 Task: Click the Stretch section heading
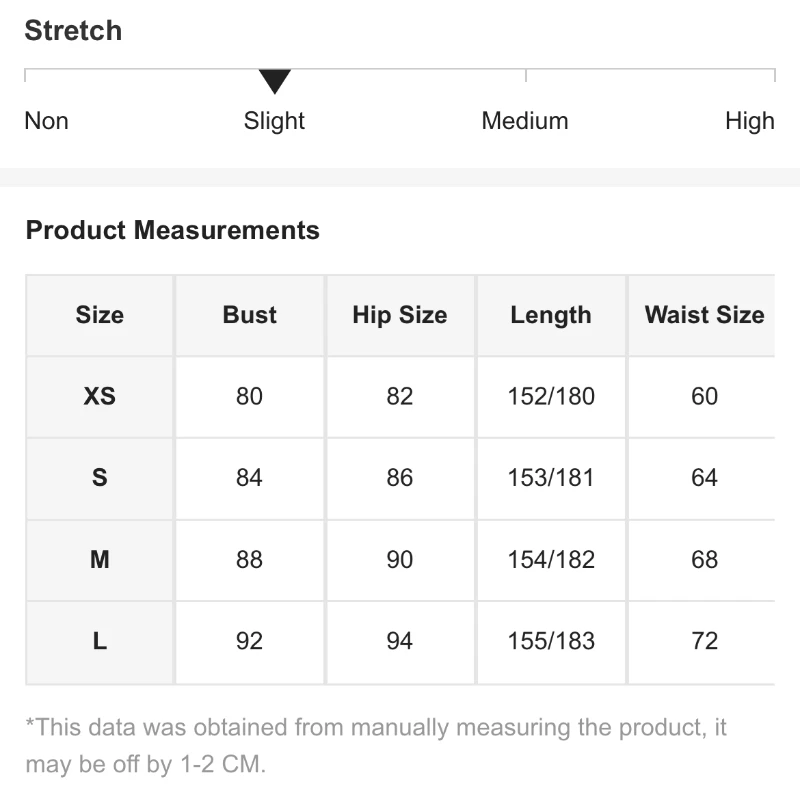click(73, 31)
